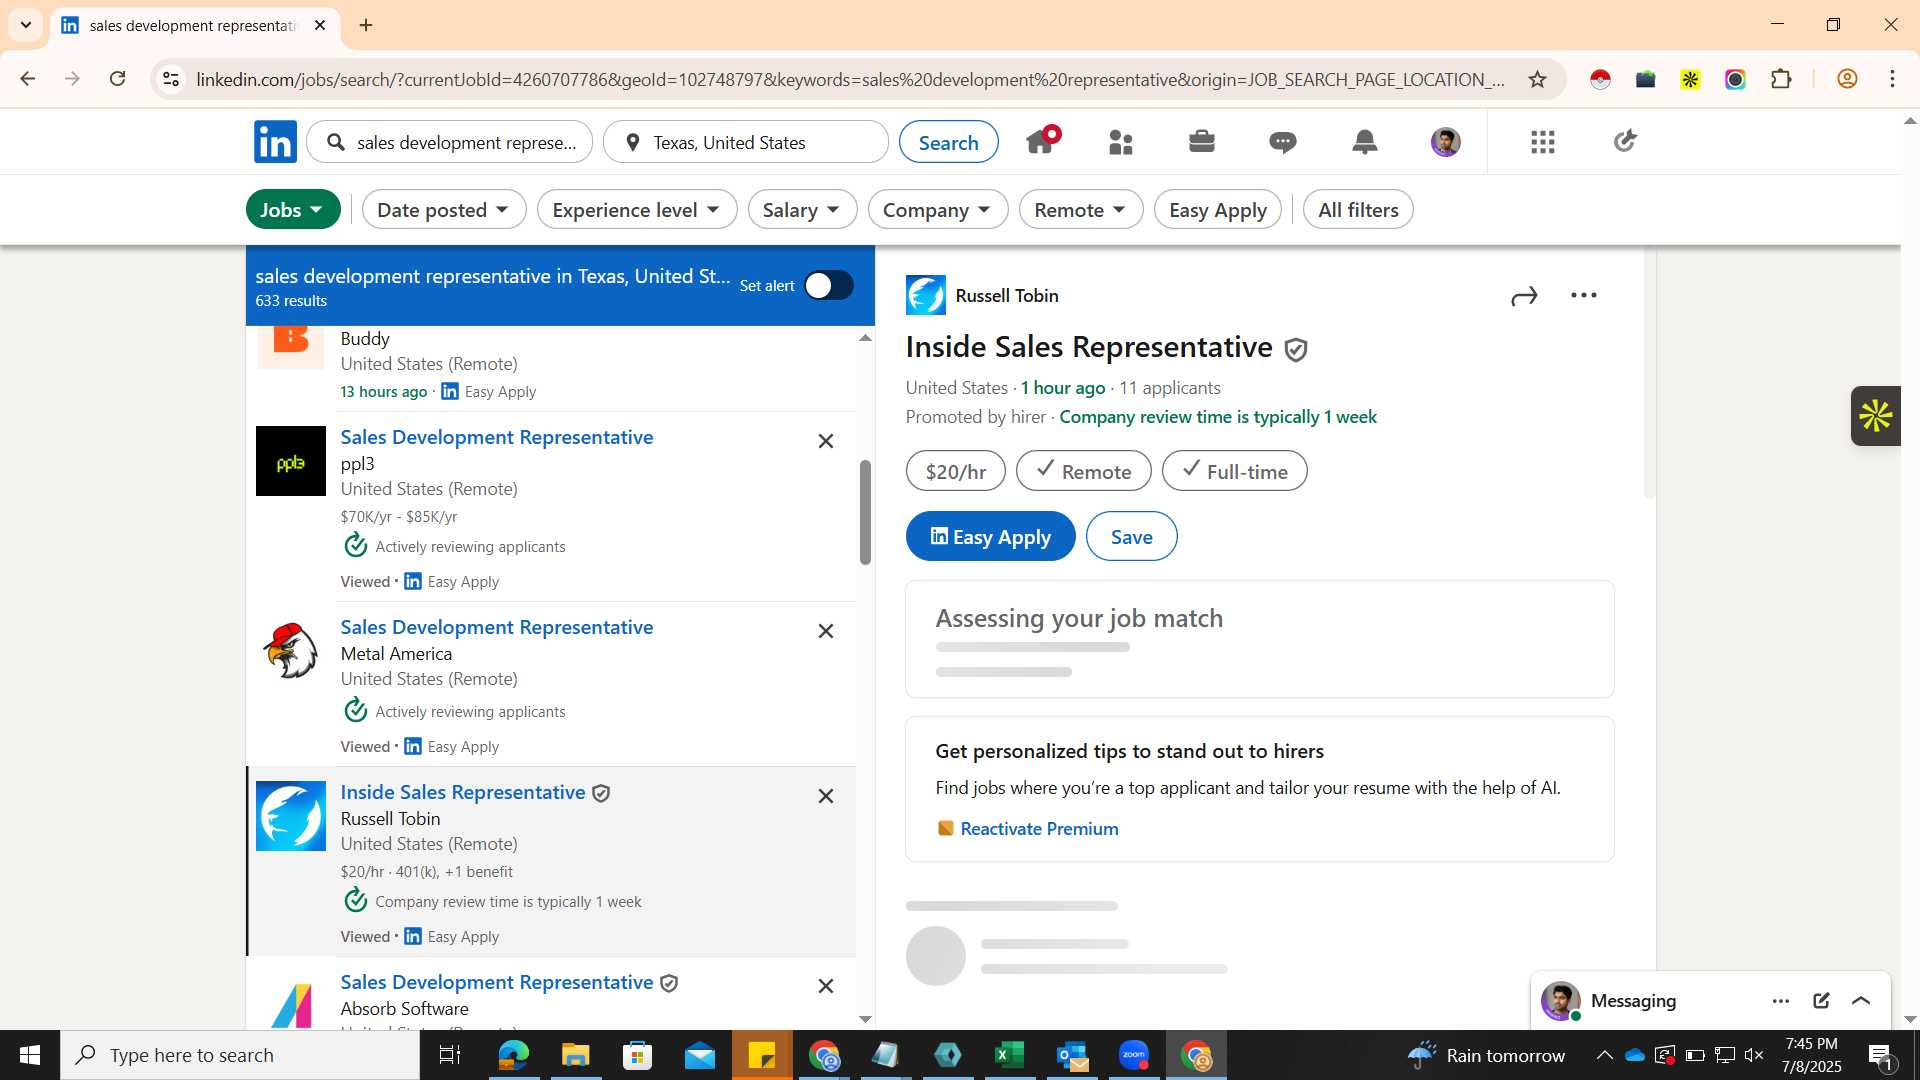Image resolution: width=1920 pixels, height=1080 pixels.
Task: Toggle the Set alert switch
Action: click(829, 286)
